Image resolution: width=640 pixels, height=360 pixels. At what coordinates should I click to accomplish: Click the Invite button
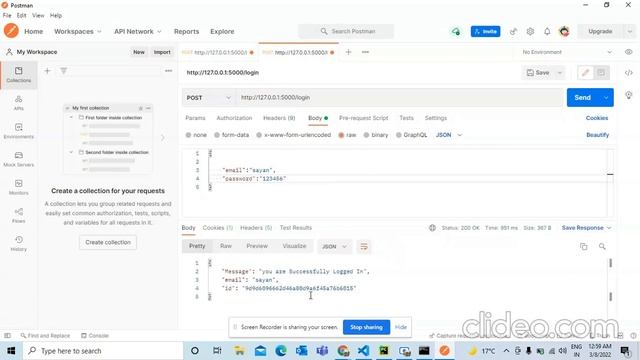[x=485, y=31]
